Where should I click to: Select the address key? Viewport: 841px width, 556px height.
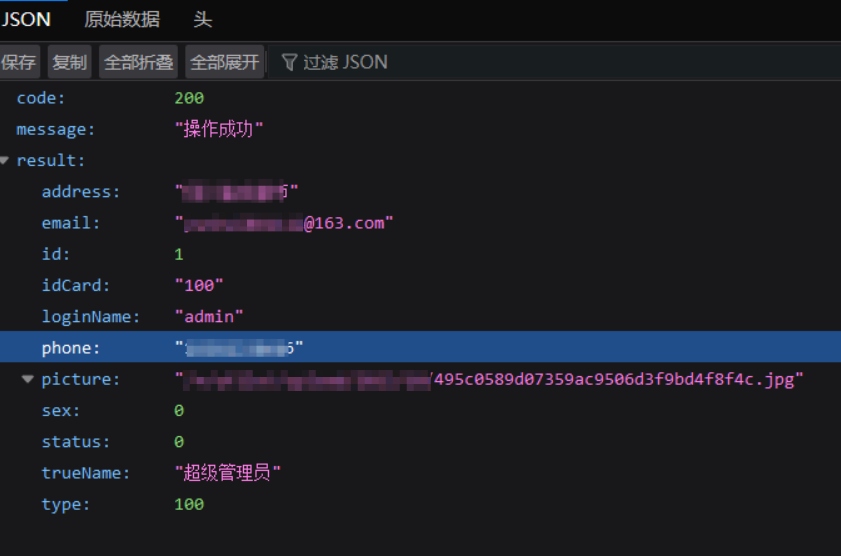(x=80, y=191)
